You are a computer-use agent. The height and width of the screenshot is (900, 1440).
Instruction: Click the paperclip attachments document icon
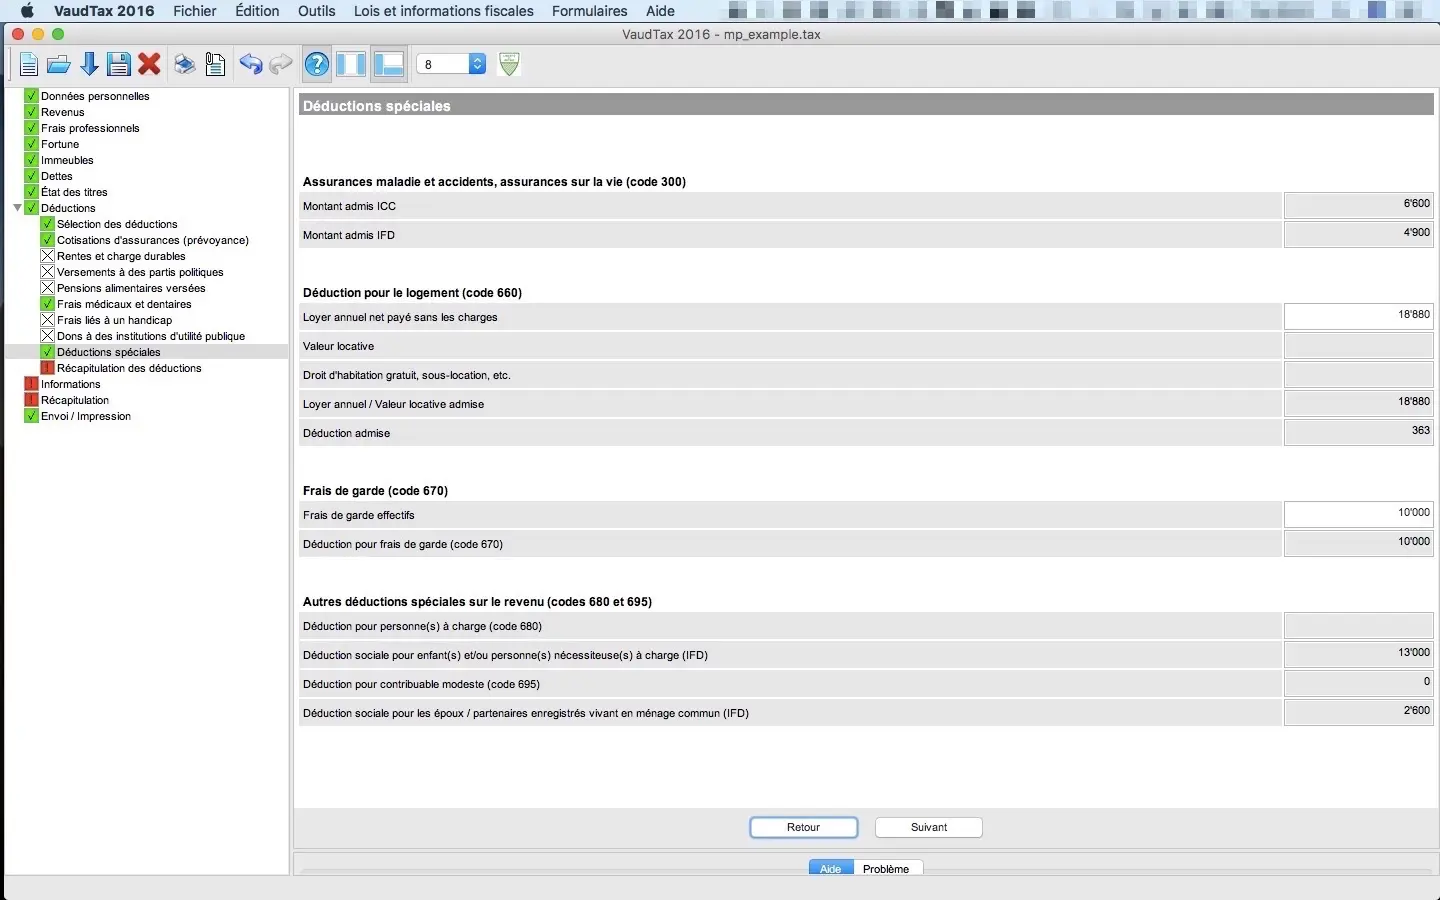click(x=215, y=65)
